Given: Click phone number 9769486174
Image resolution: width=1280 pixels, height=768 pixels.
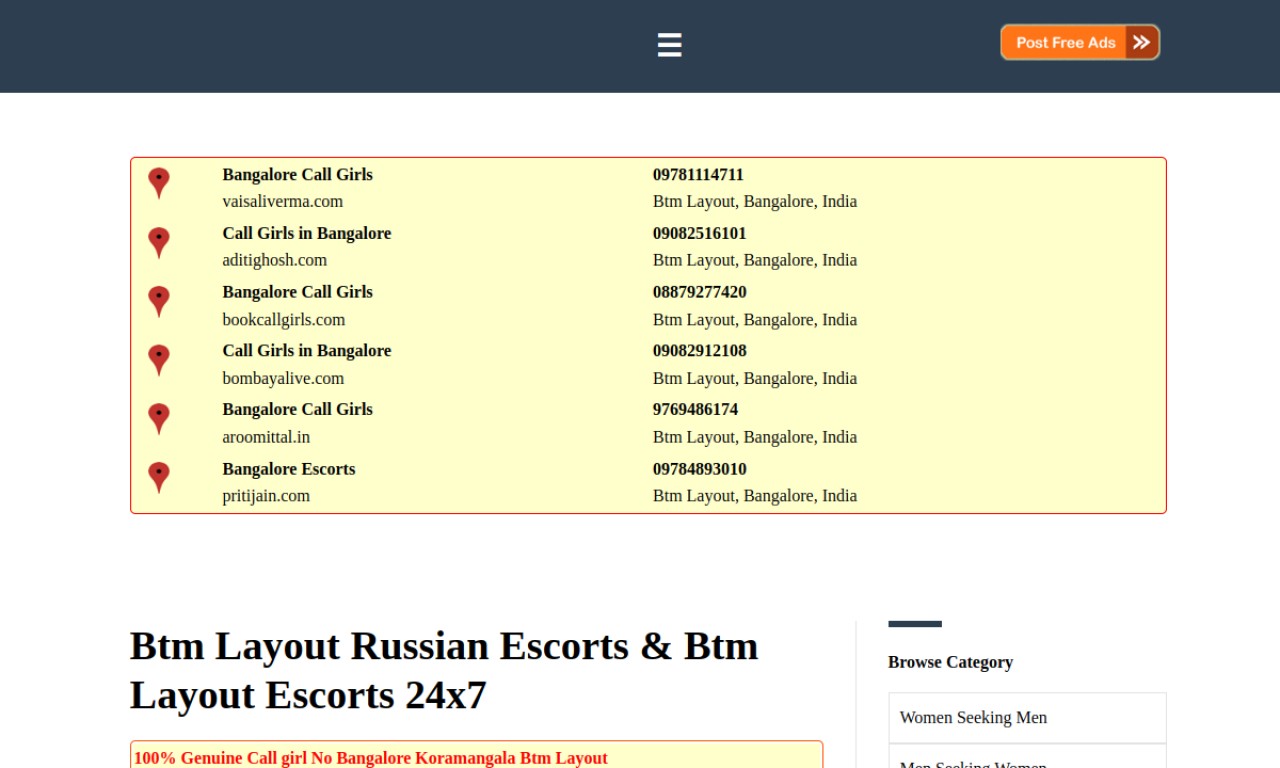Looking at the screenshot, I should 696,410.
